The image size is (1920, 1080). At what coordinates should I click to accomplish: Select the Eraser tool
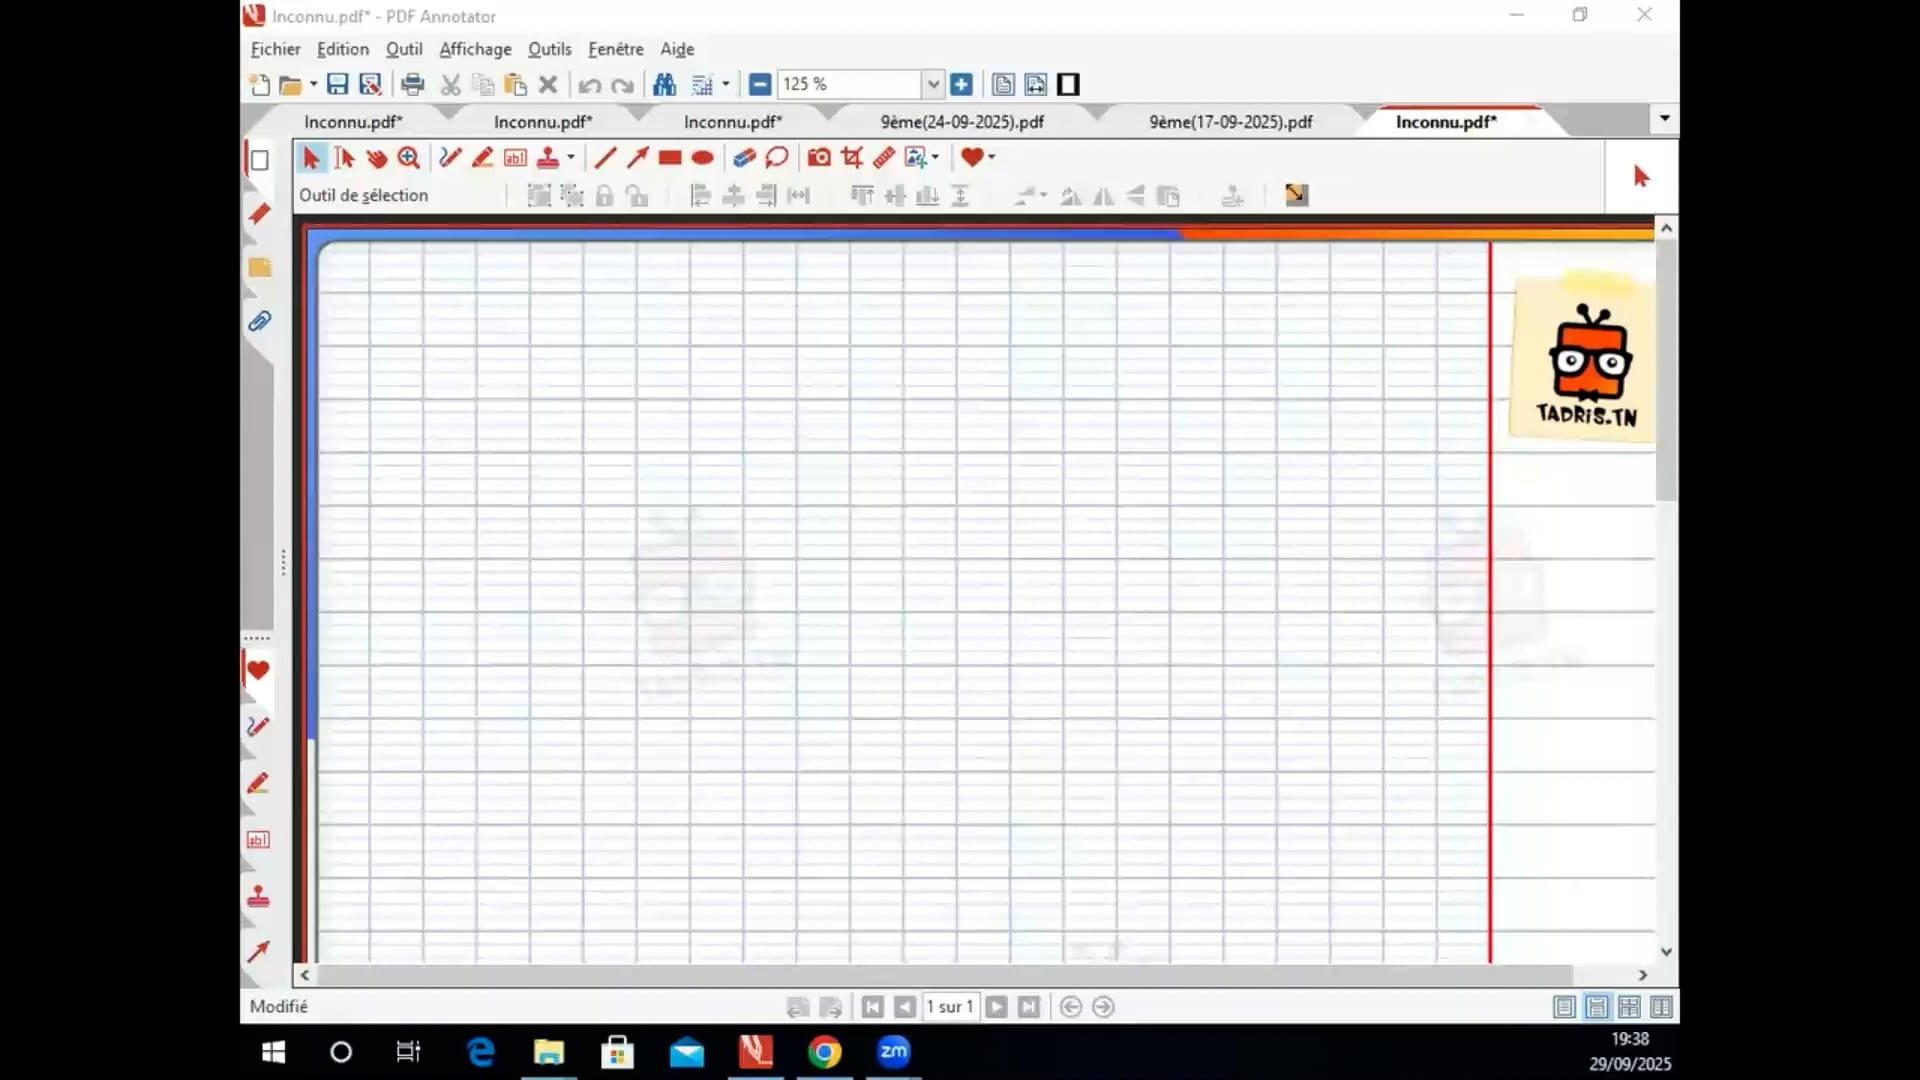pyautogui.click(x=743, y=157)
